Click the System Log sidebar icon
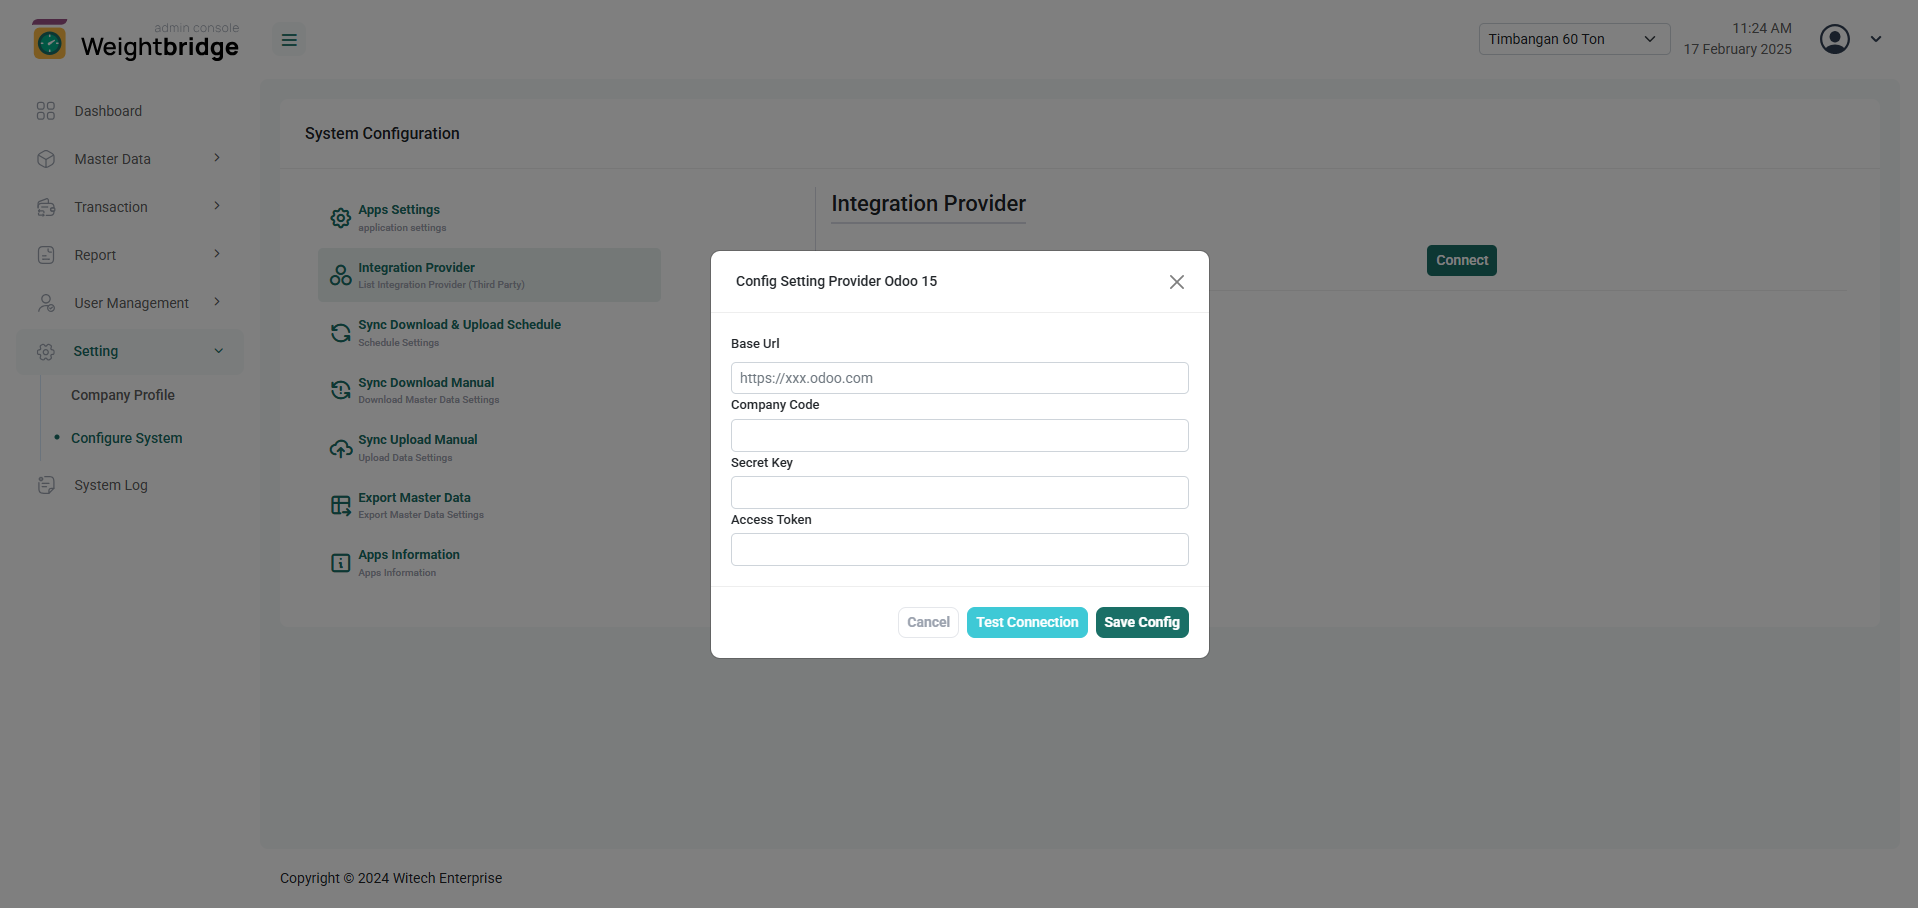The width and height of the screenshot is (1918, 908). (46, 485)
